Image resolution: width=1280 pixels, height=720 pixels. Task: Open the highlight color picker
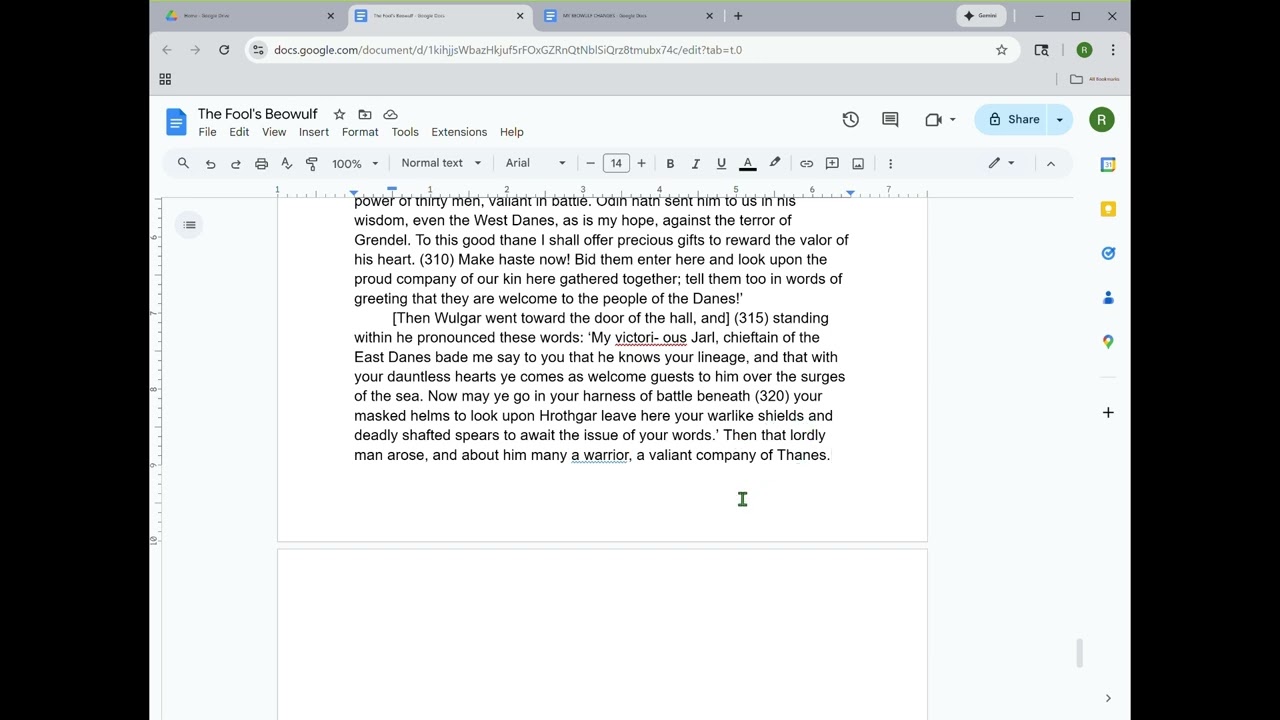(774, 163)
